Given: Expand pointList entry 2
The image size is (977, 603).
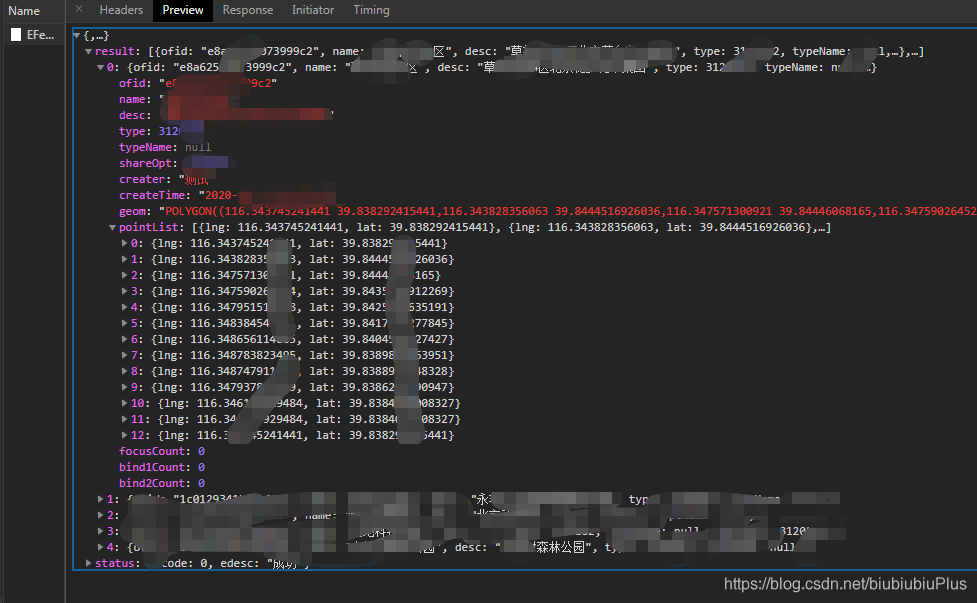Looking at the screenshot, I should click(124, 275).
